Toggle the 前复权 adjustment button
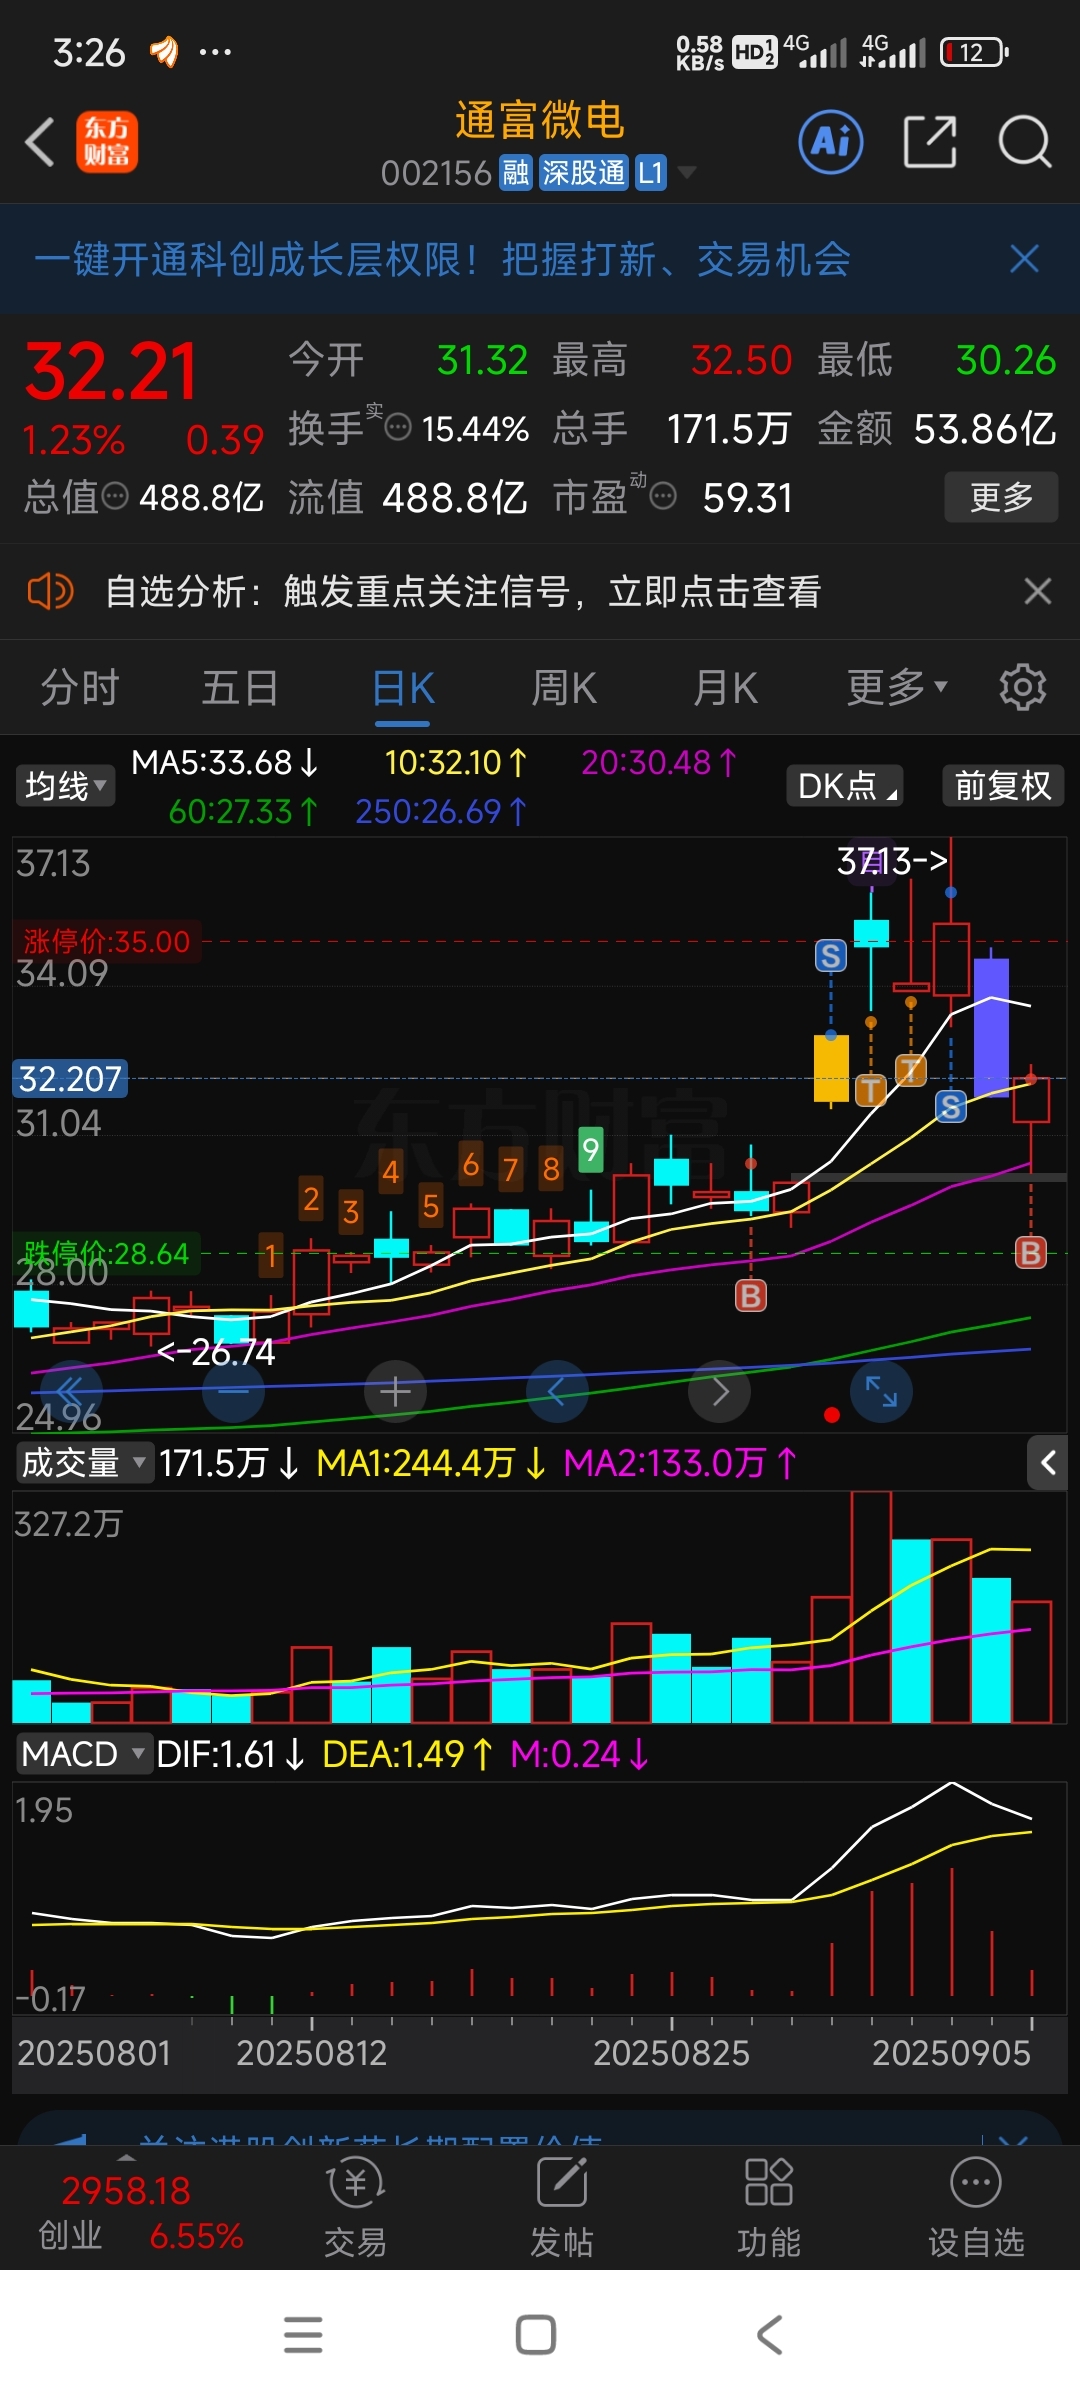Screen dimensions: 1080x2400 click(x=1003, y=786)
